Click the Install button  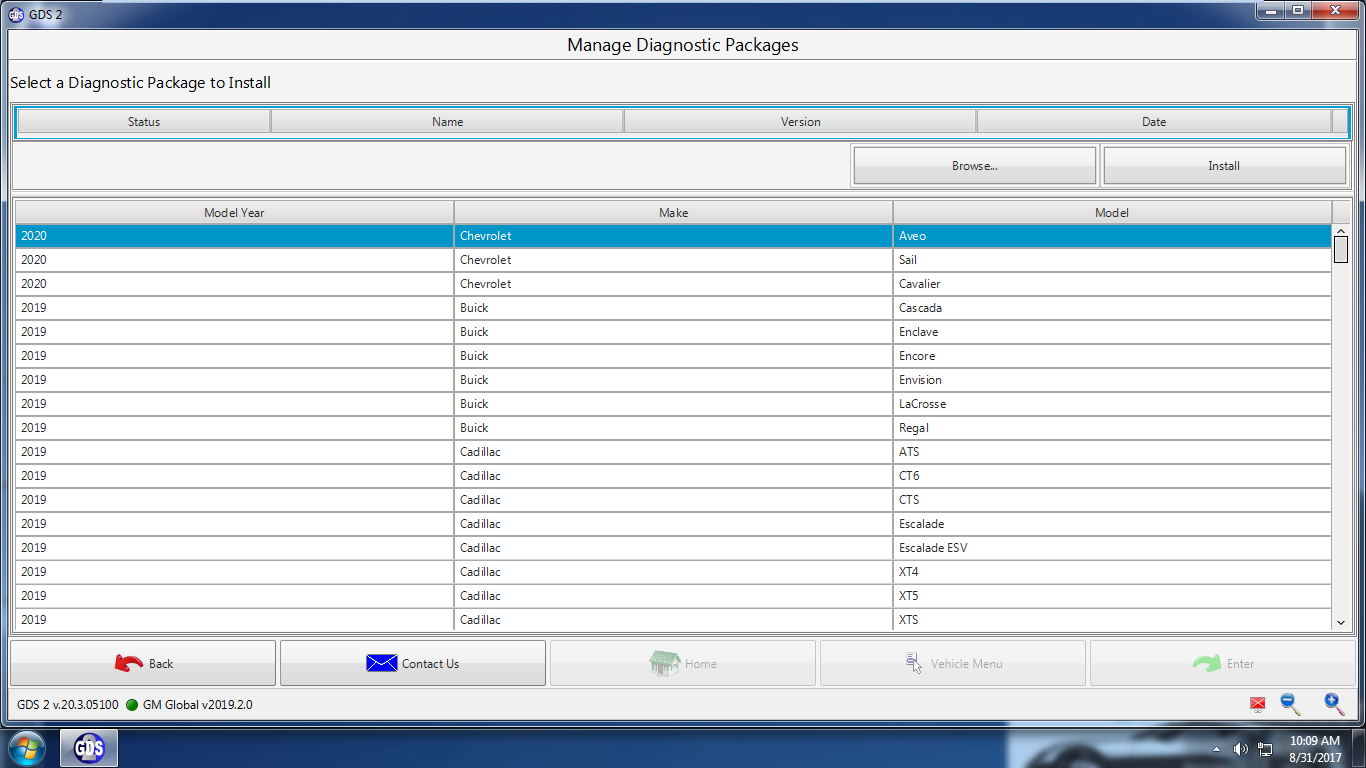pos(1224,166)
